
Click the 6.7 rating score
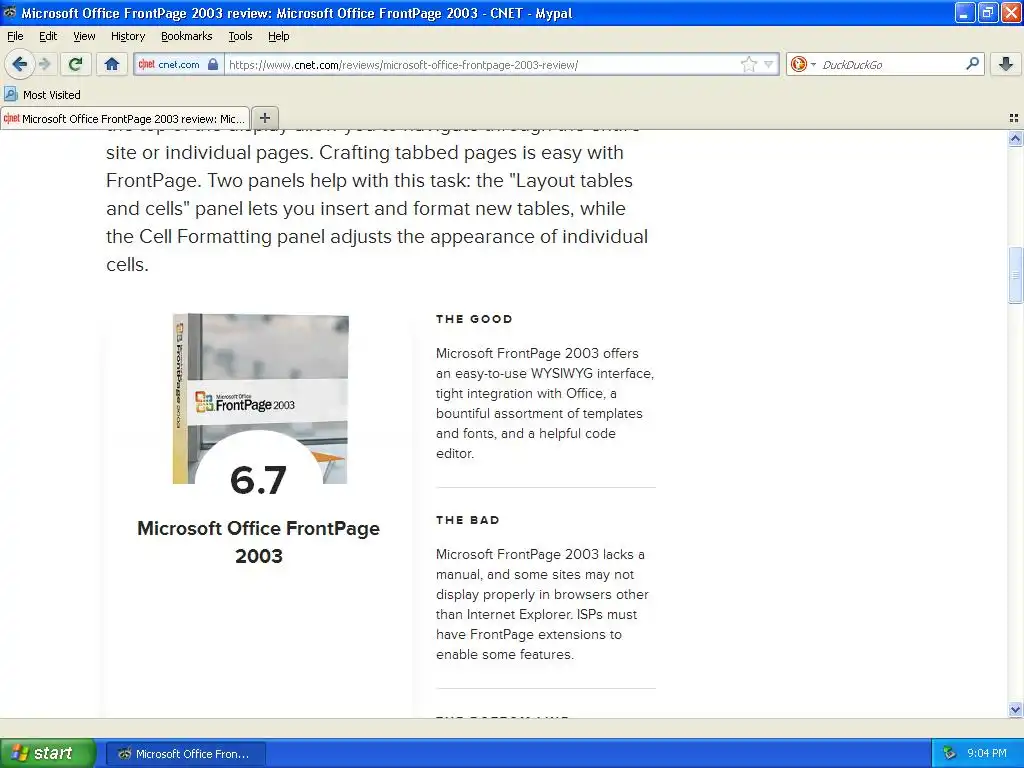259,480
